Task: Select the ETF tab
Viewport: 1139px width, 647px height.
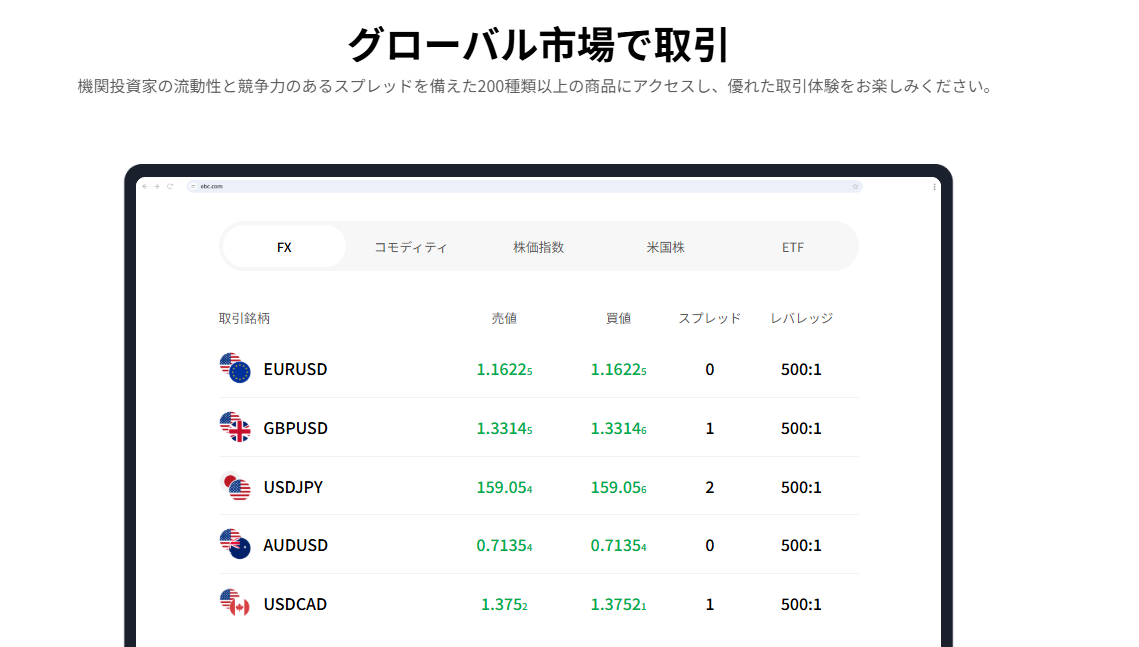Action: 793,247
